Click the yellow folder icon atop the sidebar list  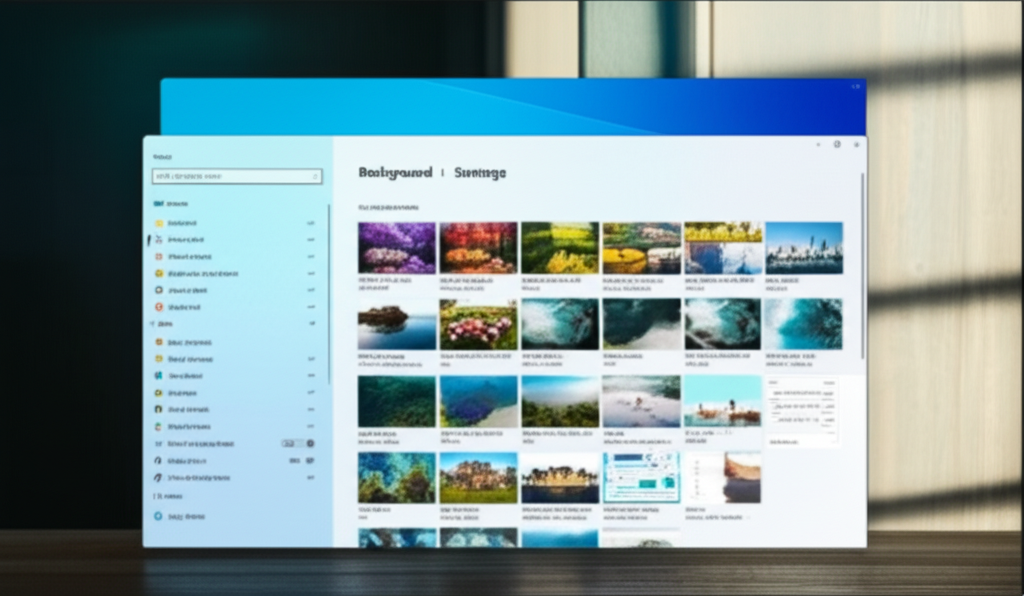point(159,223)
